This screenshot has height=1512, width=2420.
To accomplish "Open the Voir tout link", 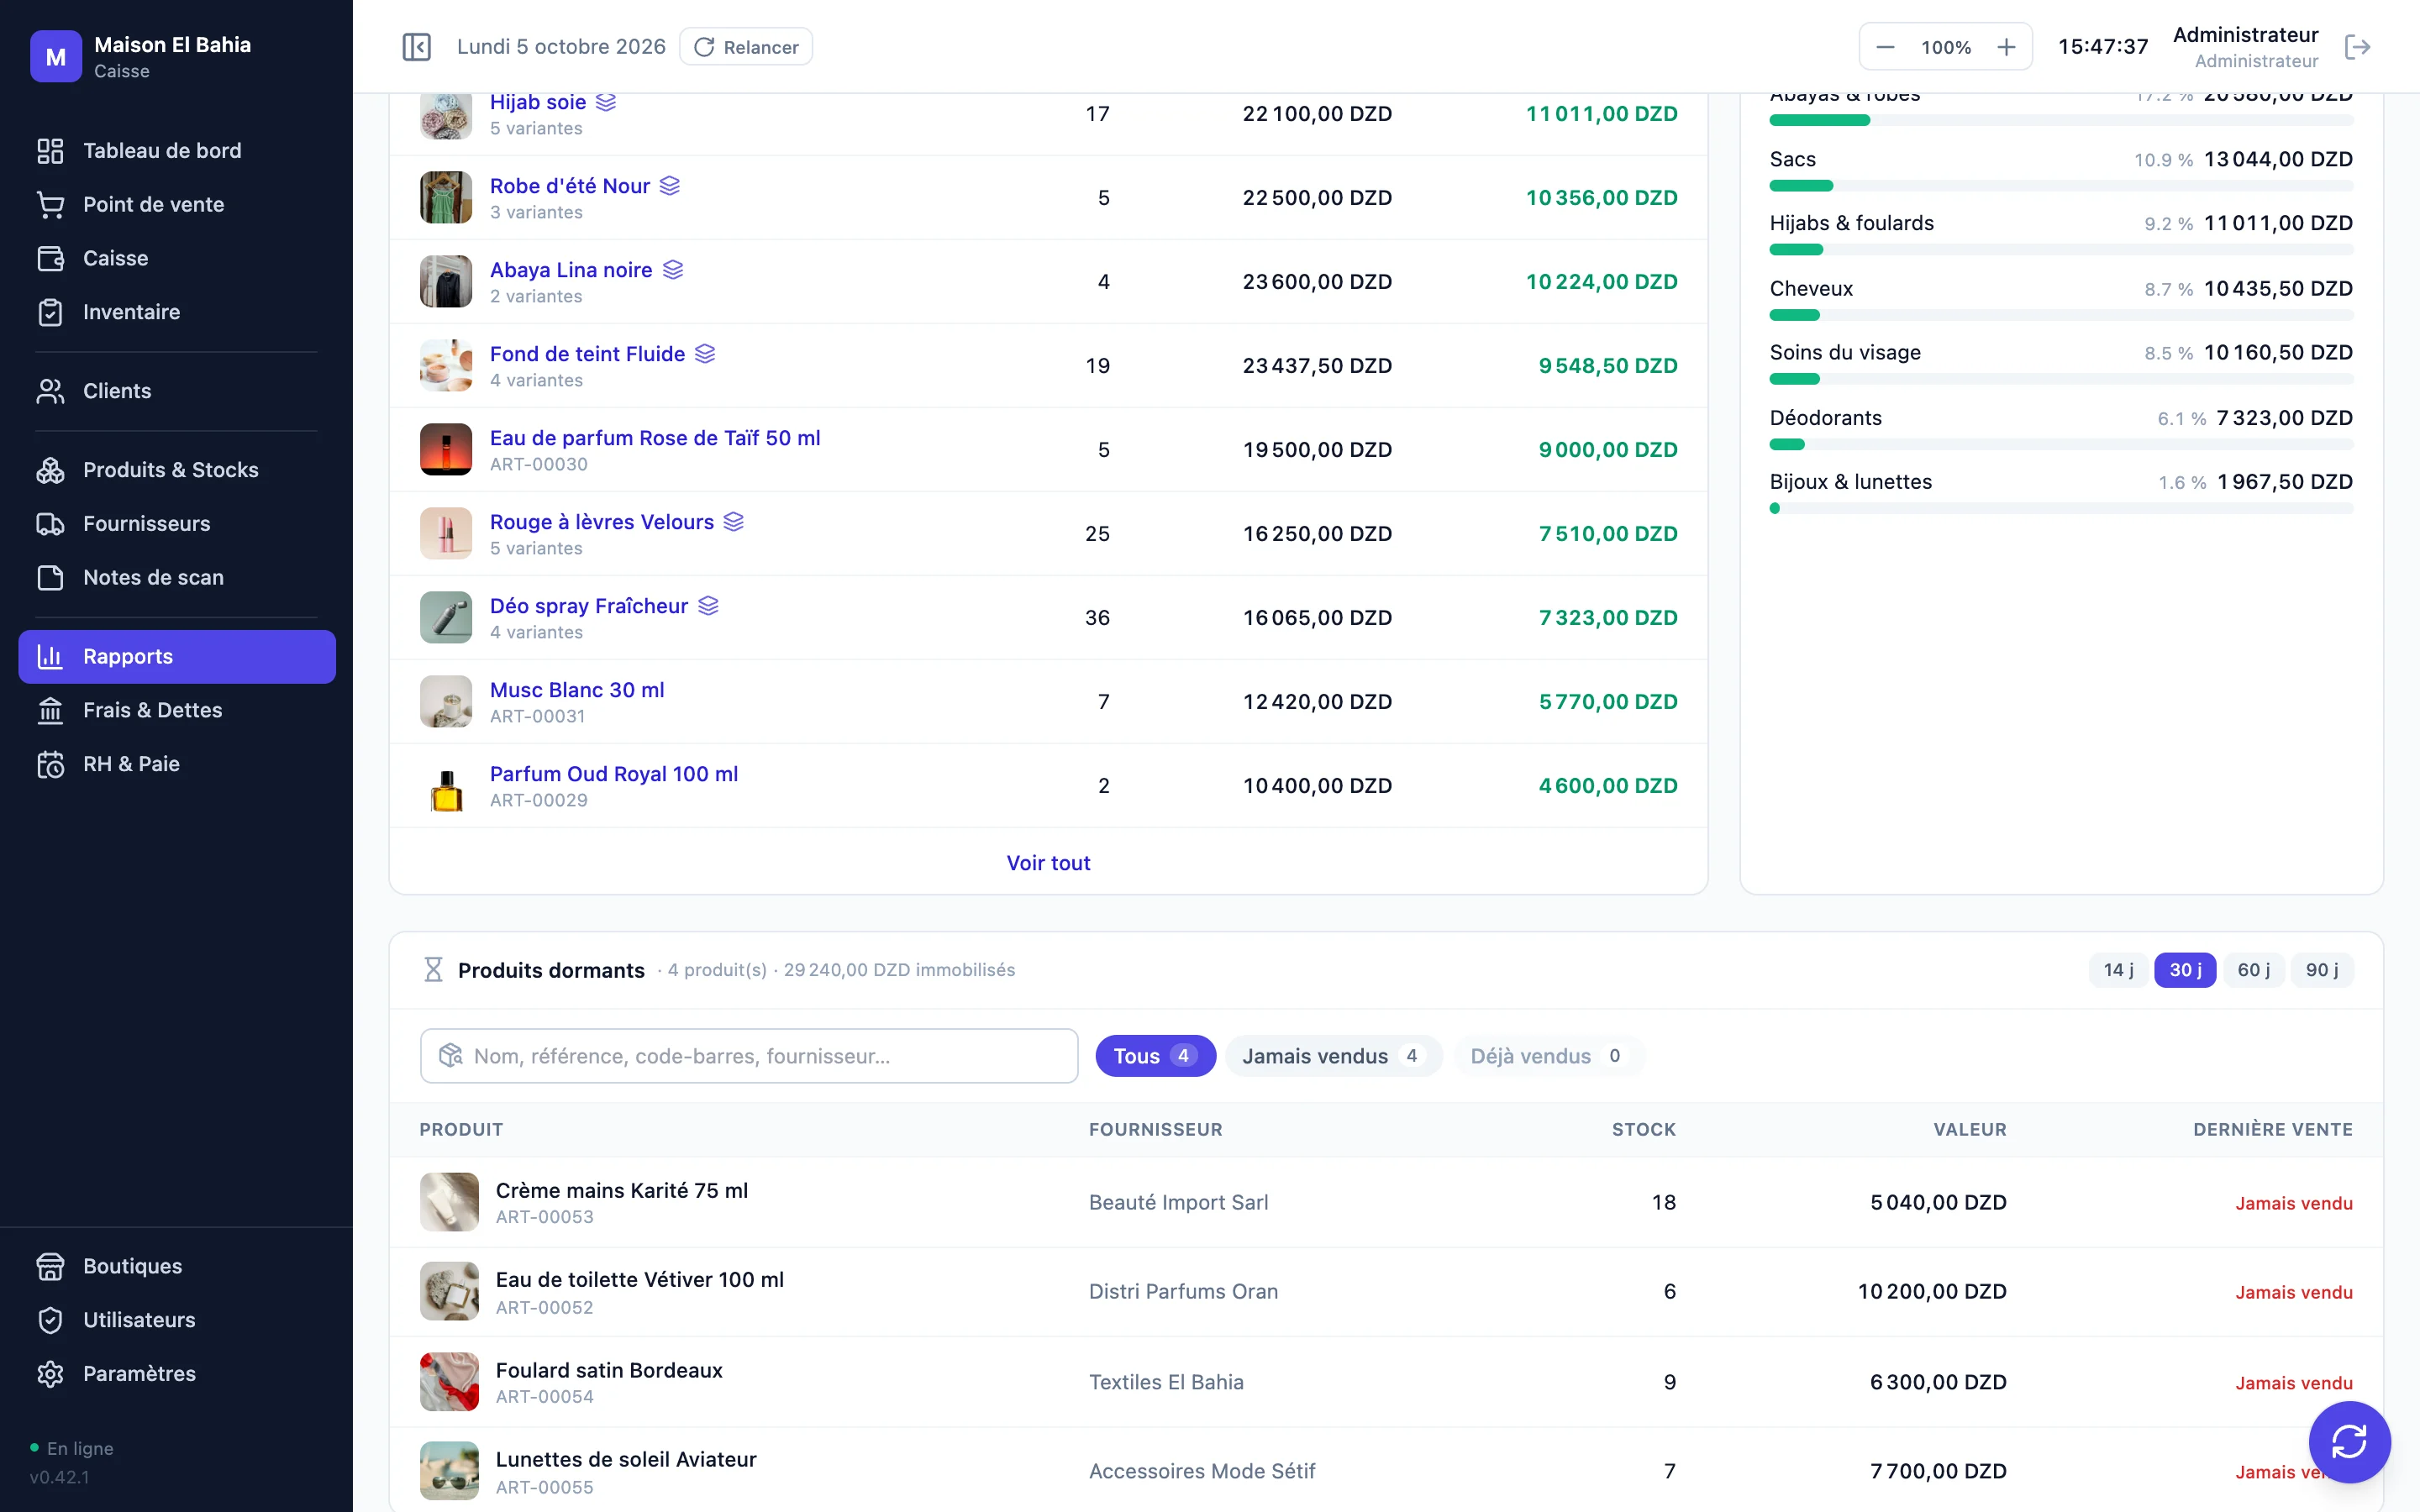I will pyautogui.click(x=1048, y=863).
